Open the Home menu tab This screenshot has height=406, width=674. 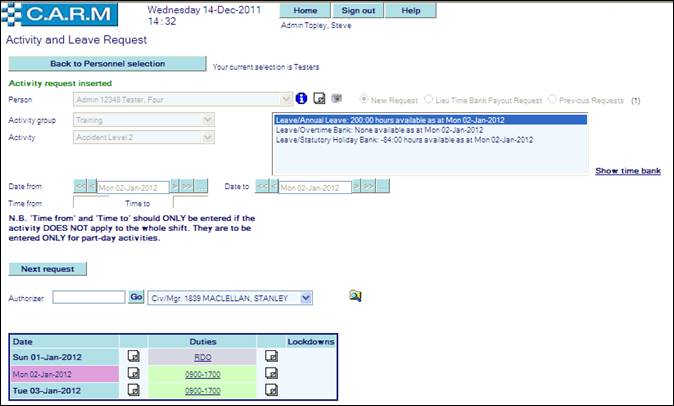(x=304, y=10)
